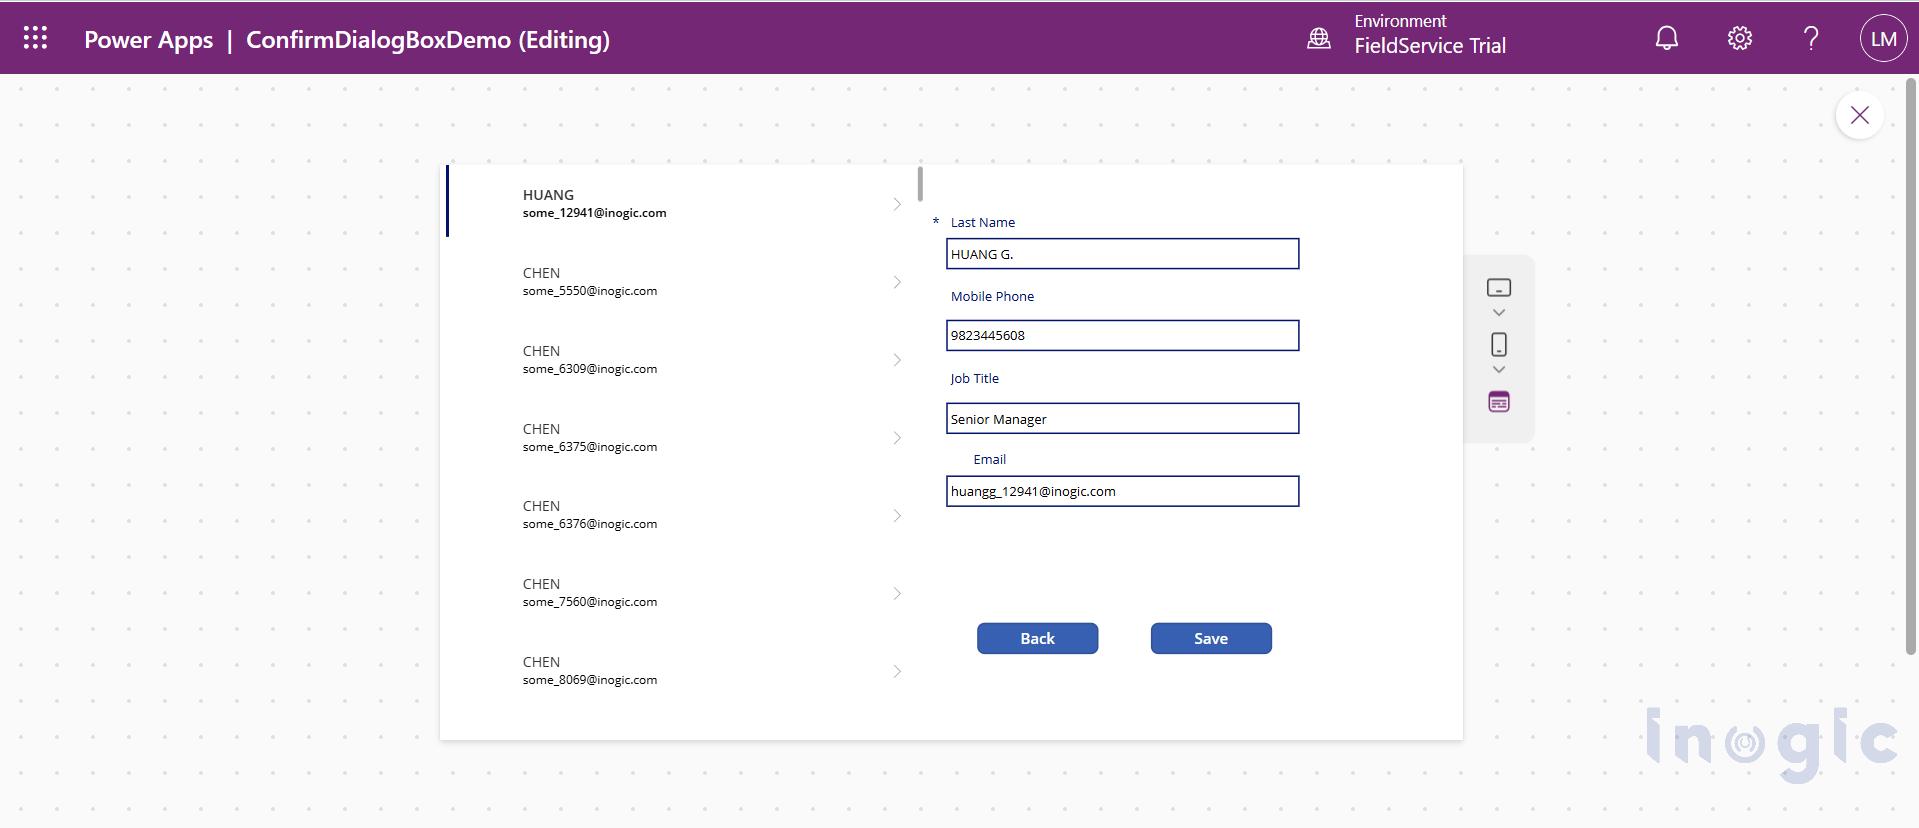
Task: Focus the Mobile Phone input field
Action: (x=1122, y=335)
